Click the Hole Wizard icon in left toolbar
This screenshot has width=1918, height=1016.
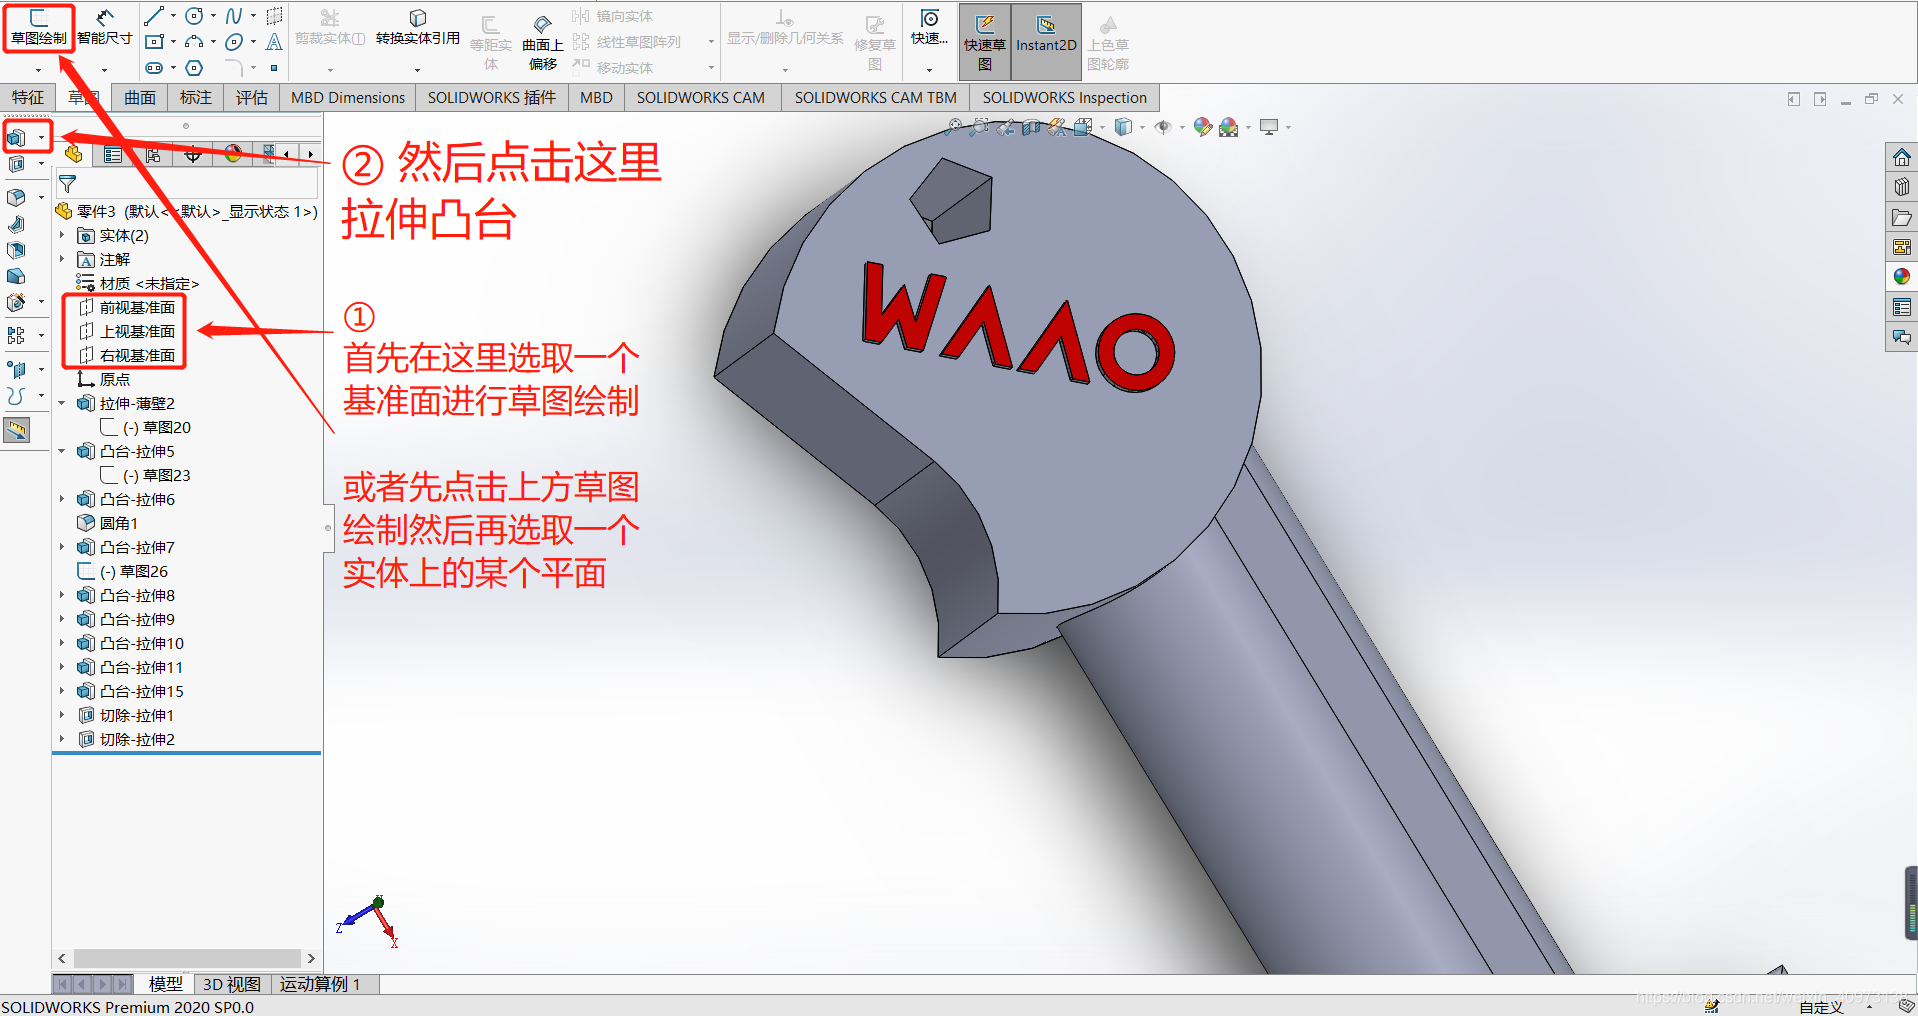pos(16,302)
